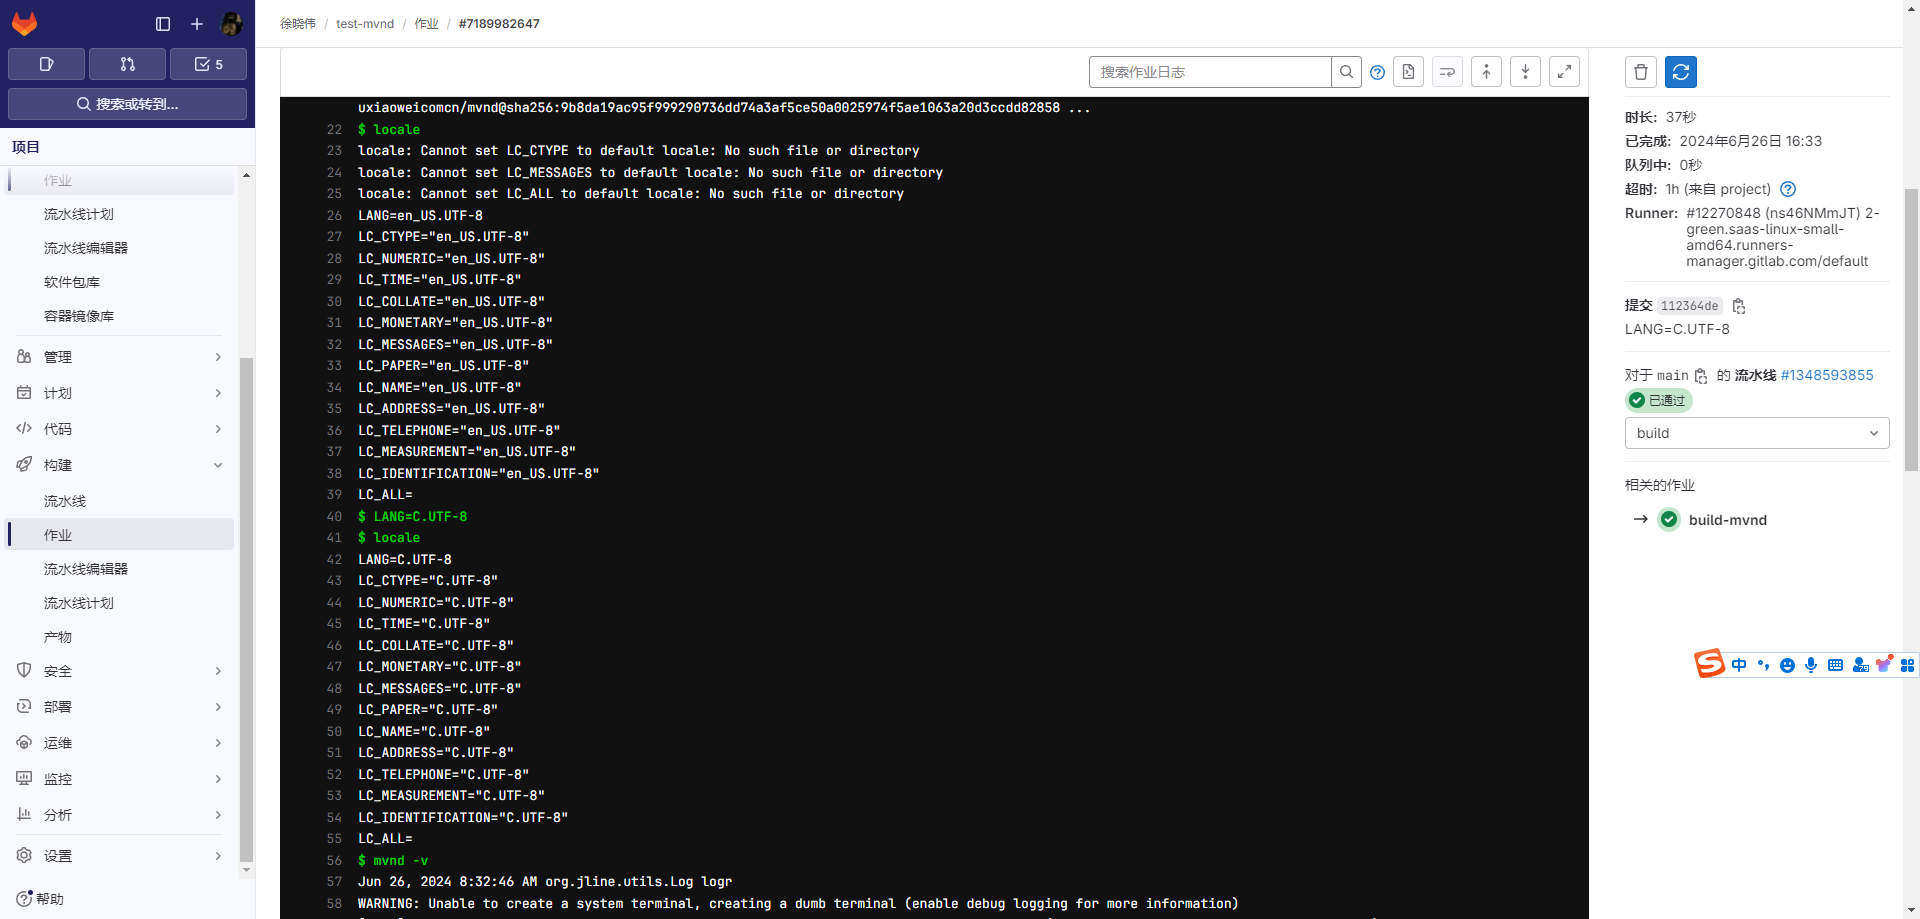
Task: Show raw job log file
Action: (x=1408, y=72)
